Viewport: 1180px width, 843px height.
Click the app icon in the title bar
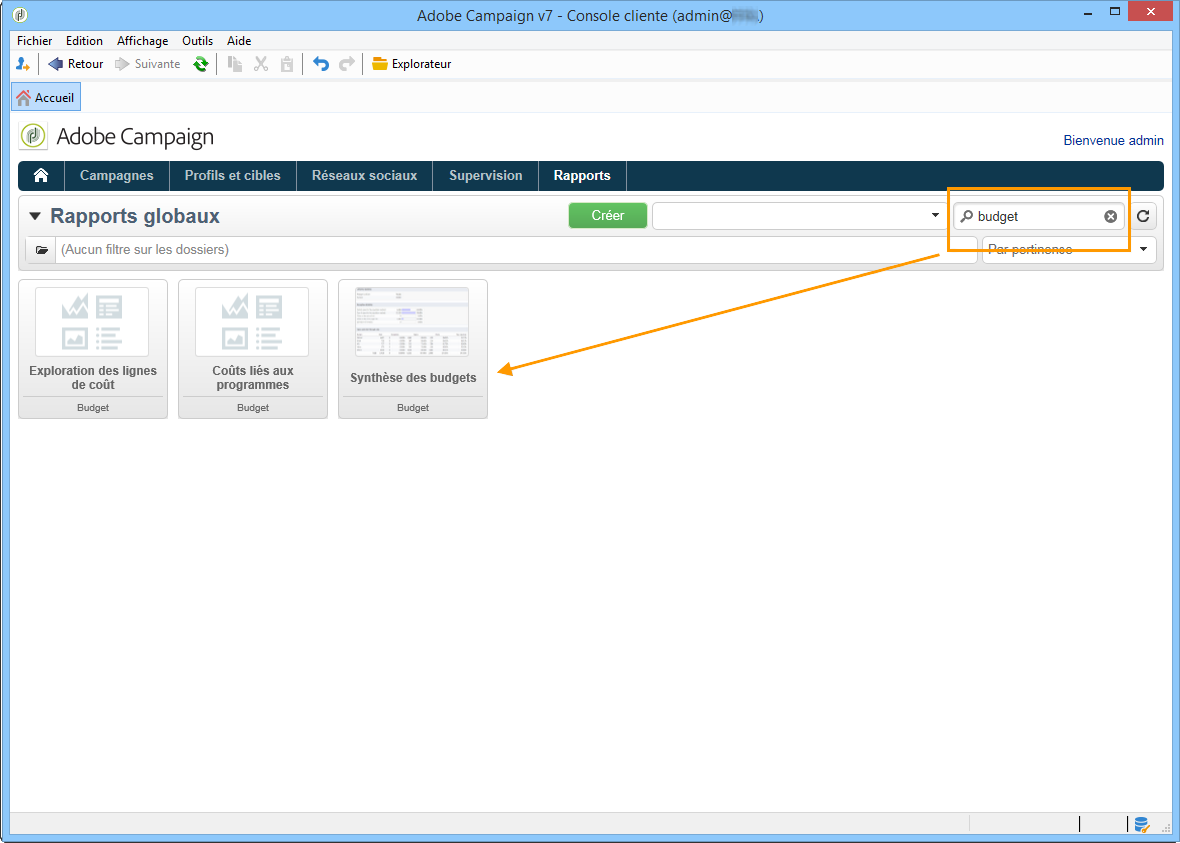[20, 15]
